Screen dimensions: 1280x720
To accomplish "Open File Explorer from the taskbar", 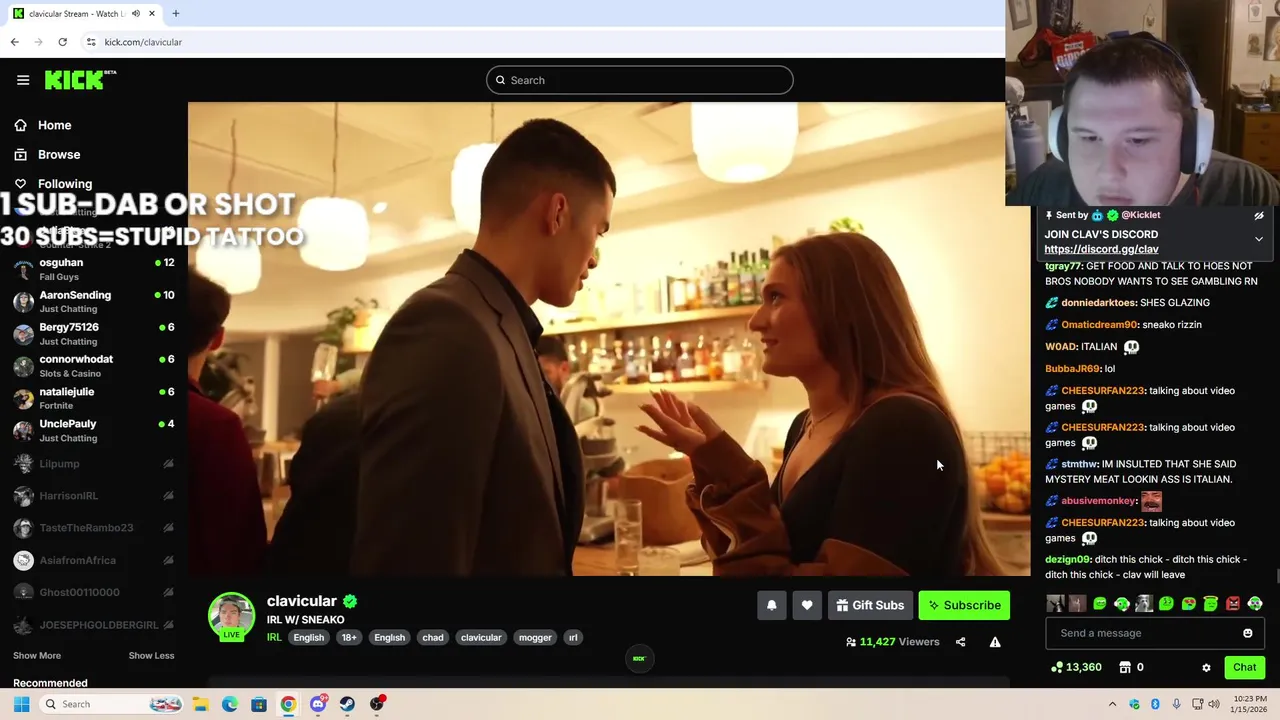I will 201,704.
